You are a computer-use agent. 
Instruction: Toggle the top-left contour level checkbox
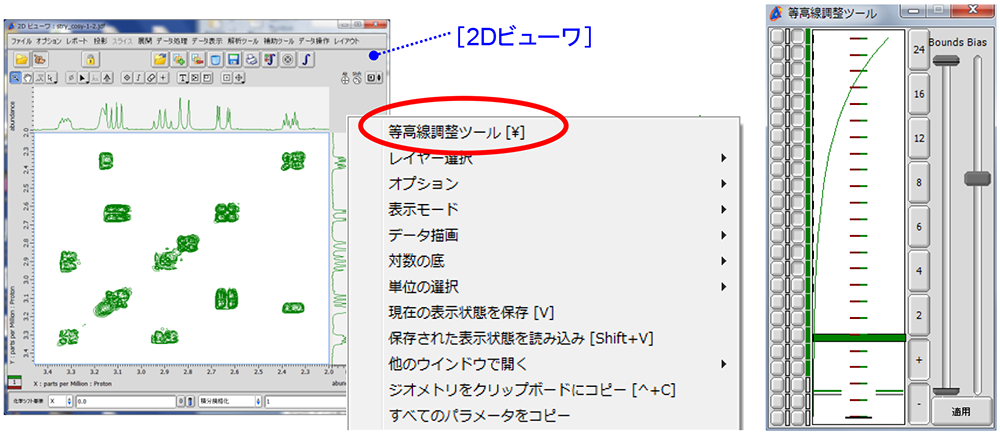coord(775,37)
